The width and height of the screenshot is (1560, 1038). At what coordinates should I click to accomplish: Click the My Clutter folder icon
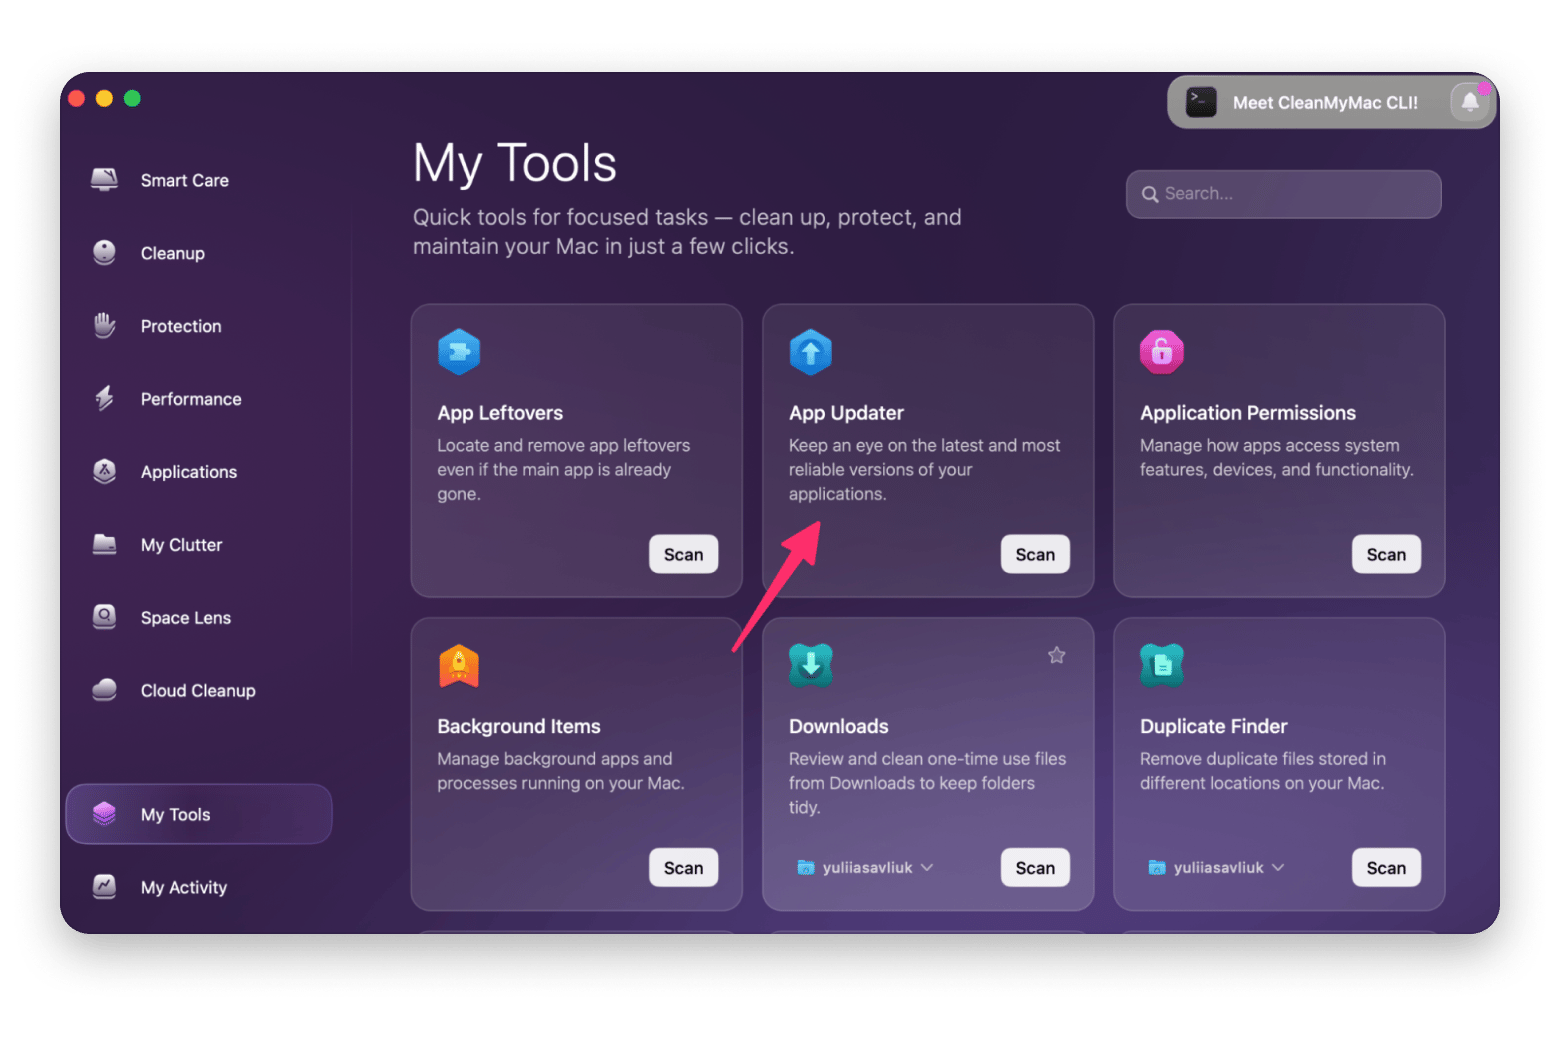[x=105, y=545]
